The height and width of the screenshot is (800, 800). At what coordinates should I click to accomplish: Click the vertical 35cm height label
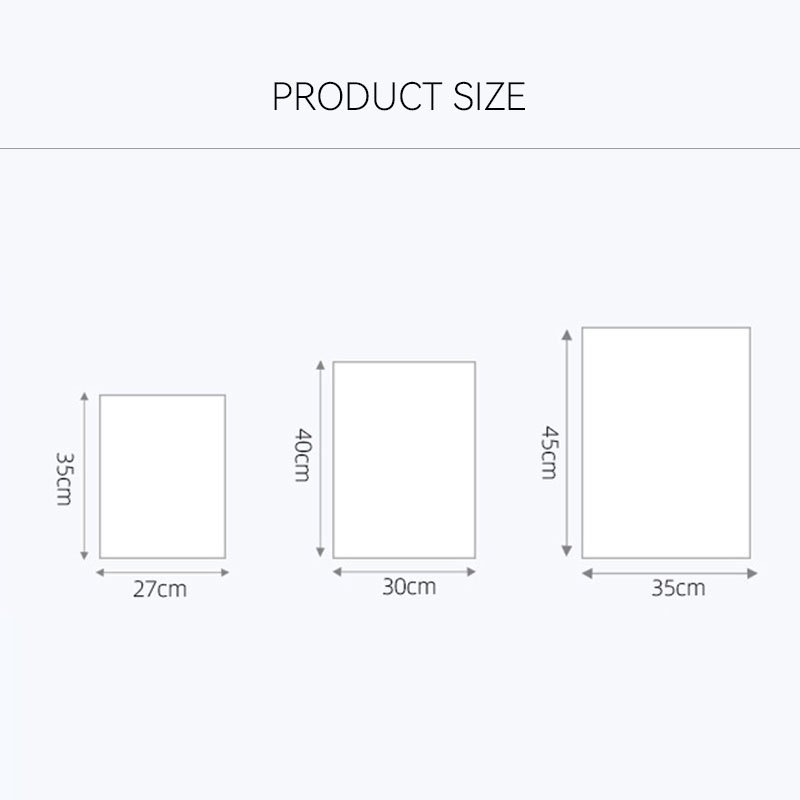pyautogui.click(x=65, y=479)
